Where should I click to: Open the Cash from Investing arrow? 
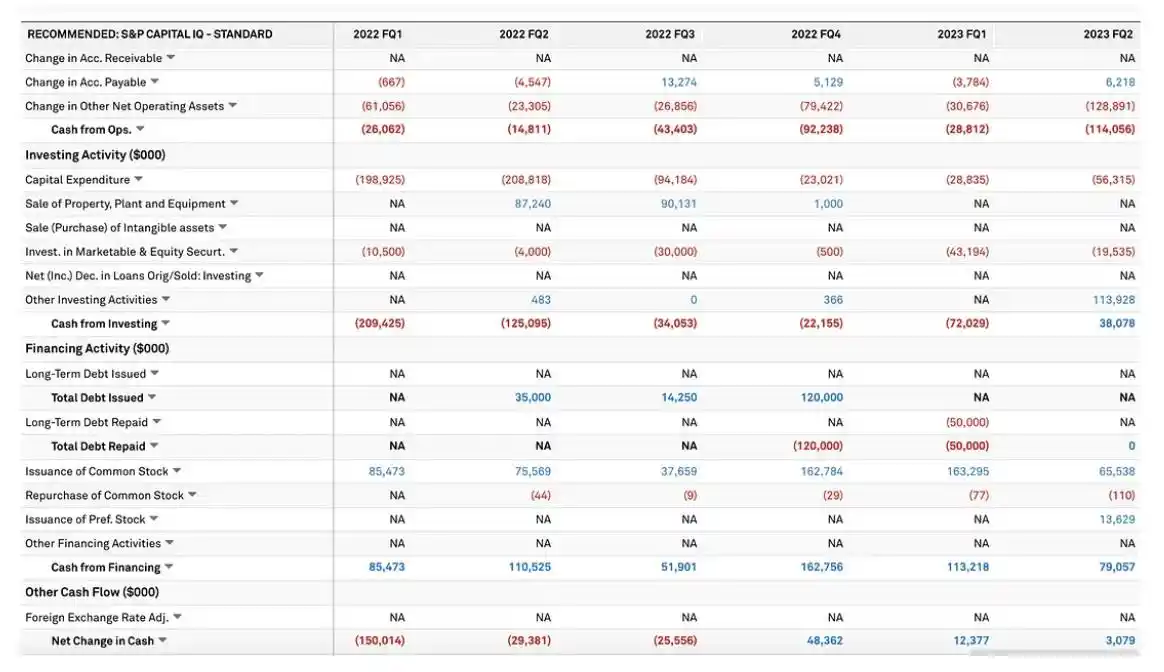[x=166, y=324]
